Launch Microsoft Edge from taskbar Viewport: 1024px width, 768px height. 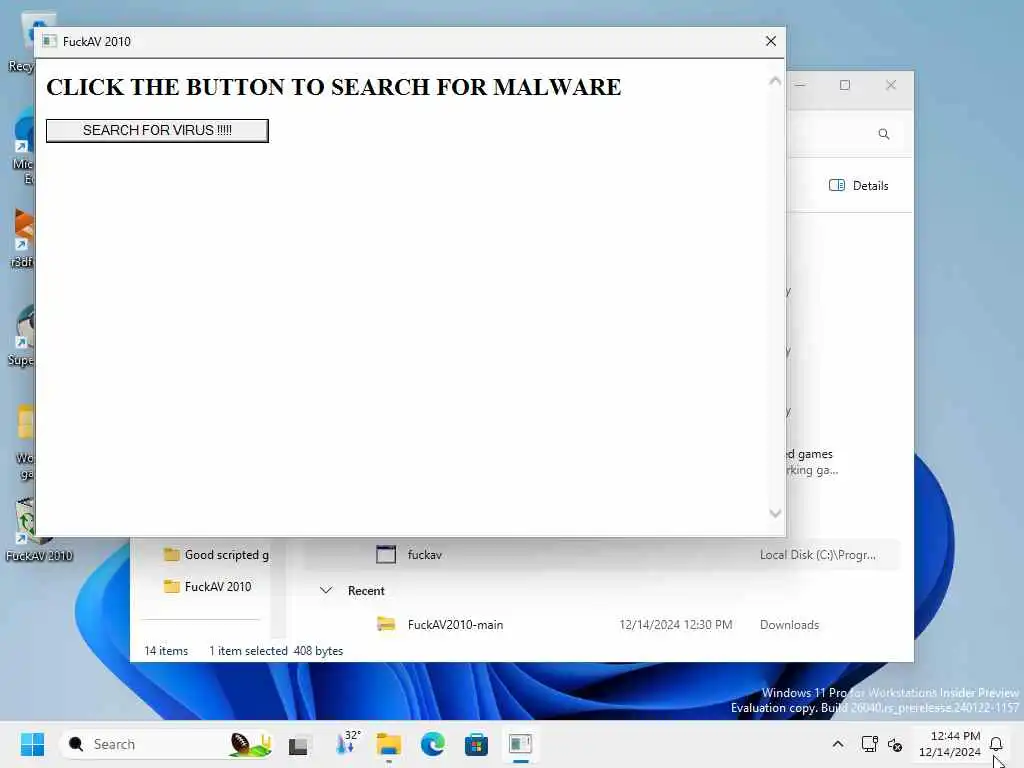432,744
